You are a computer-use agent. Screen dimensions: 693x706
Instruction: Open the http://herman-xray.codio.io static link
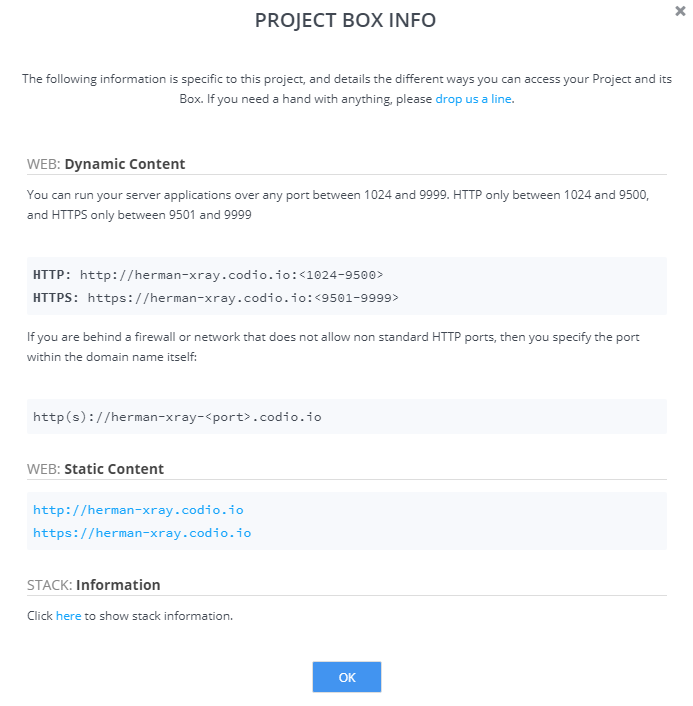click(x=138, y=510)
